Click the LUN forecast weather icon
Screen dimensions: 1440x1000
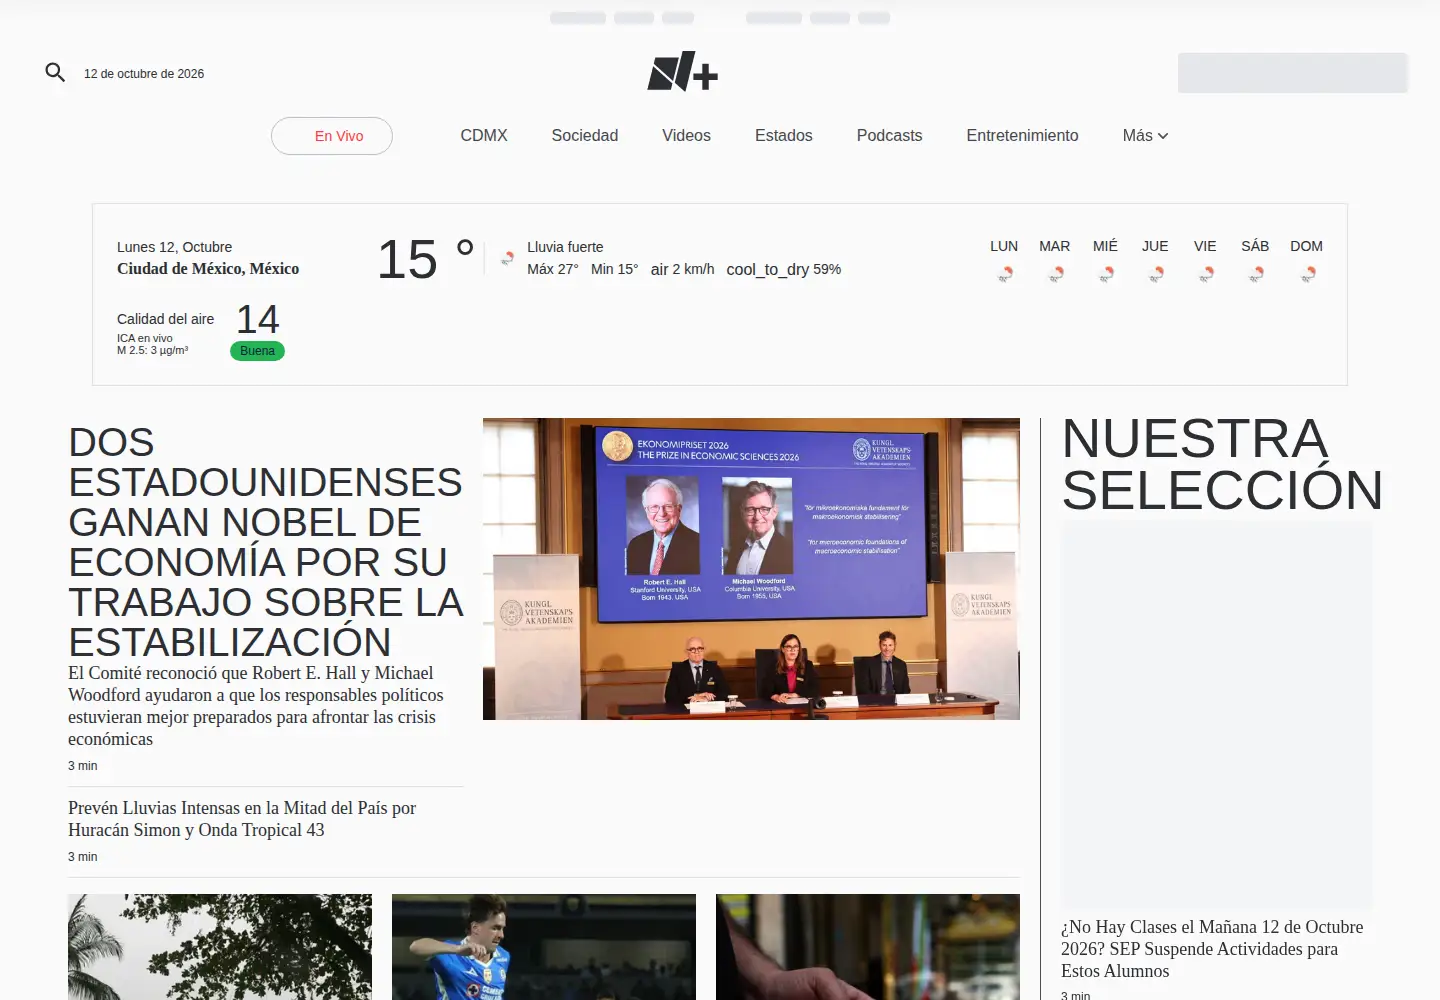click(1005, 274)
